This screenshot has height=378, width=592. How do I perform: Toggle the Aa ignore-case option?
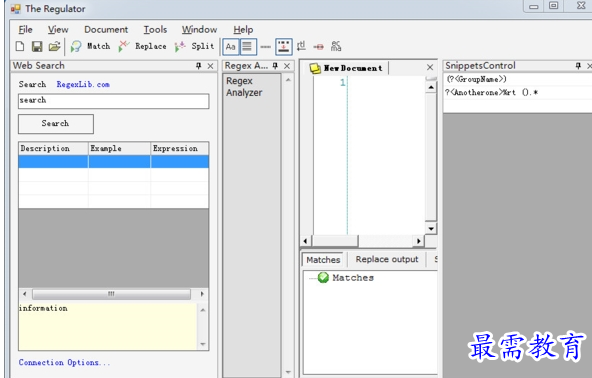230,47
